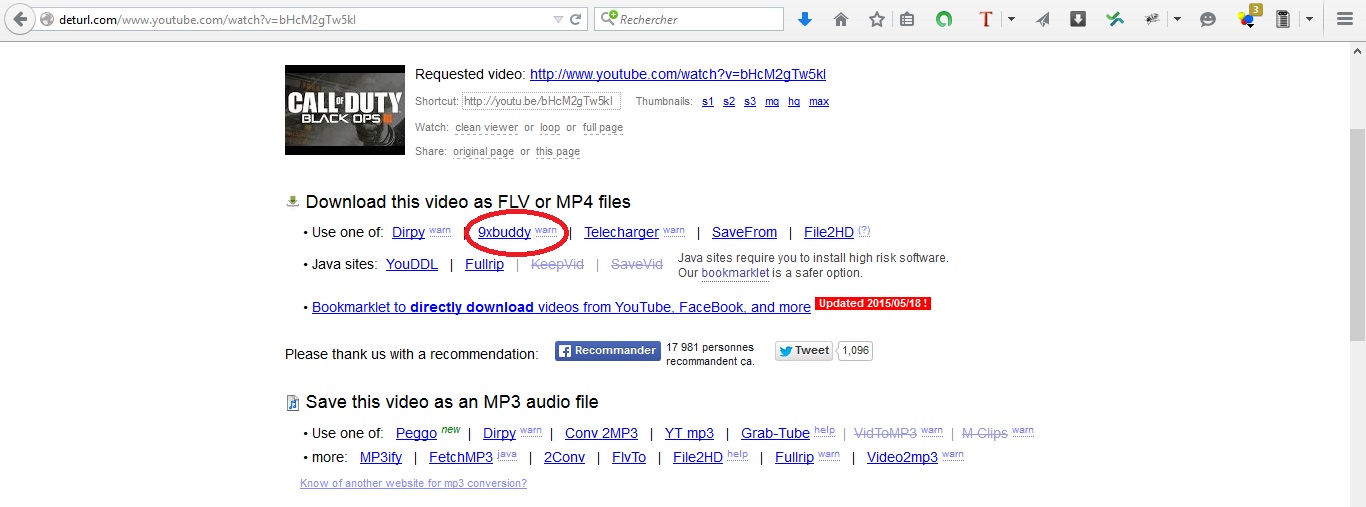Open dropdown arrow next to the bug icon
Viewport: 1366px width, 507px height.
[x=1177, y=19]
